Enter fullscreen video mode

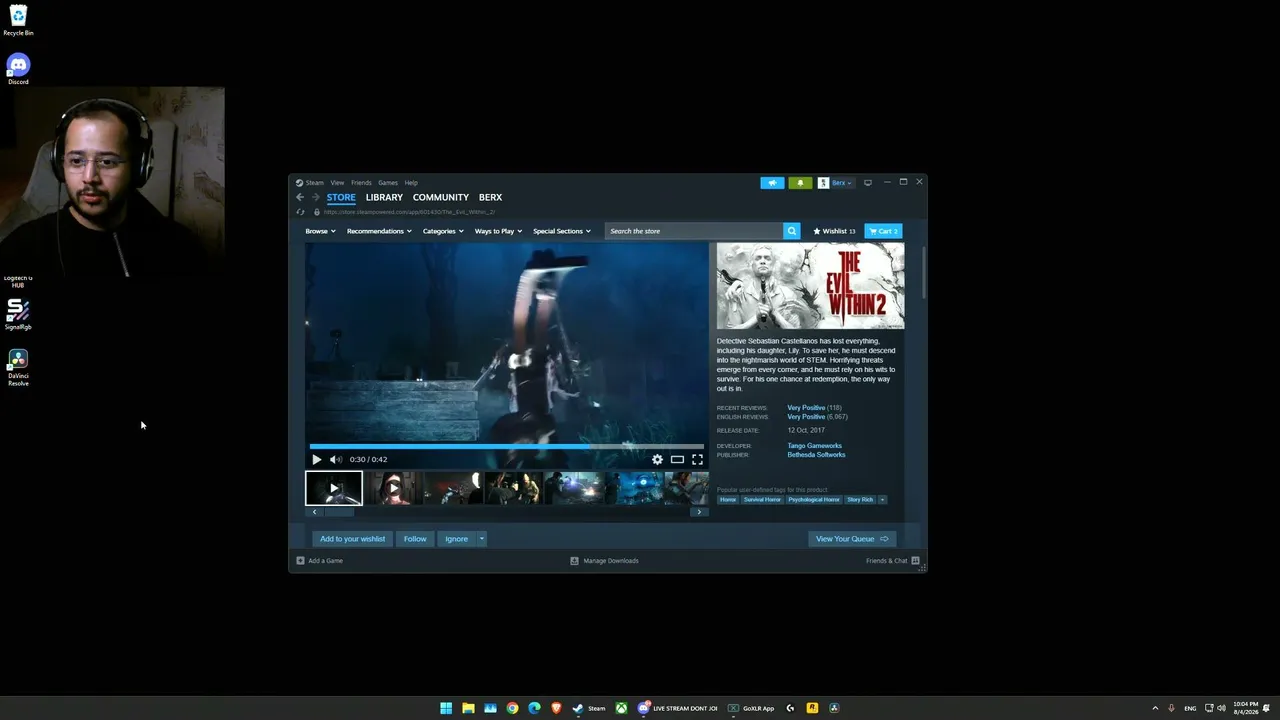click(x=697, y=460)
